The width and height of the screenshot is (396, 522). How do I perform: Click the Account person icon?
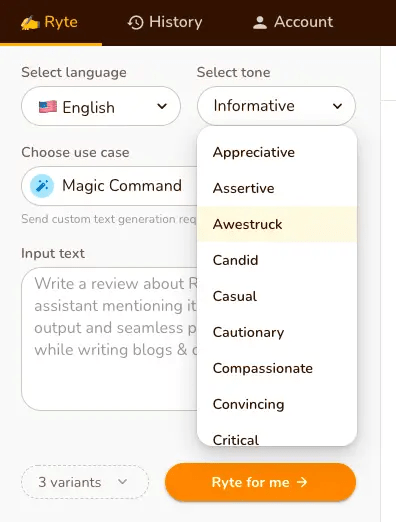tap(260, 23)
